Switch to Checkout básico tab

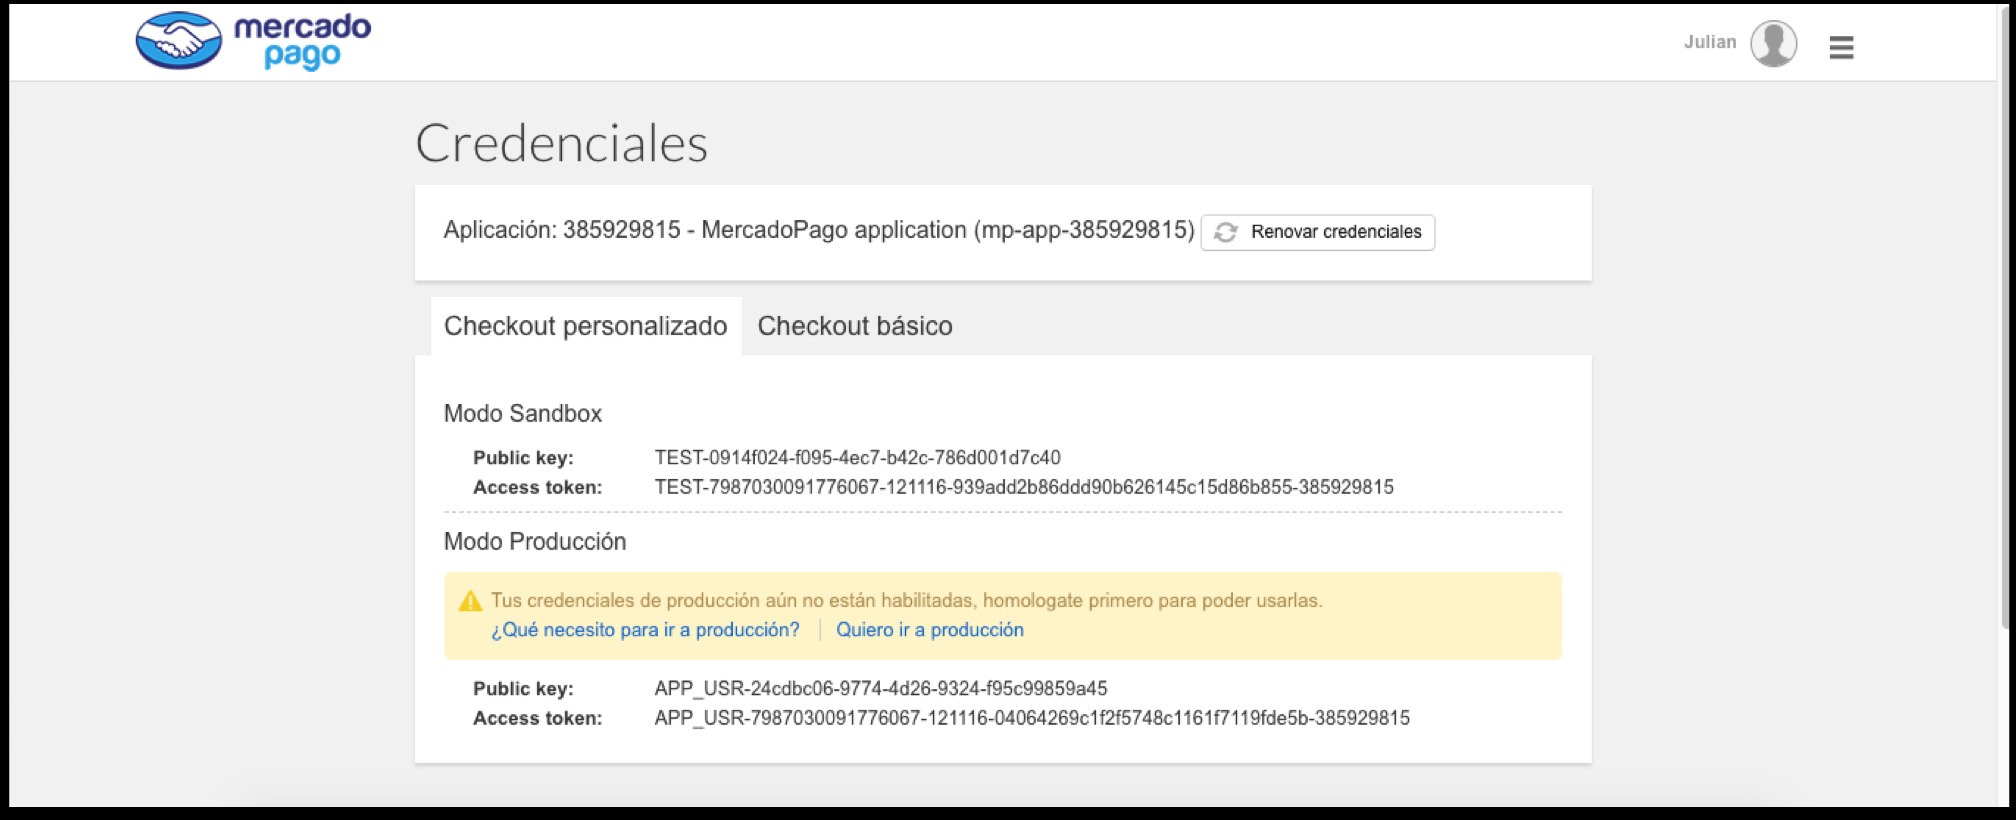854,326
